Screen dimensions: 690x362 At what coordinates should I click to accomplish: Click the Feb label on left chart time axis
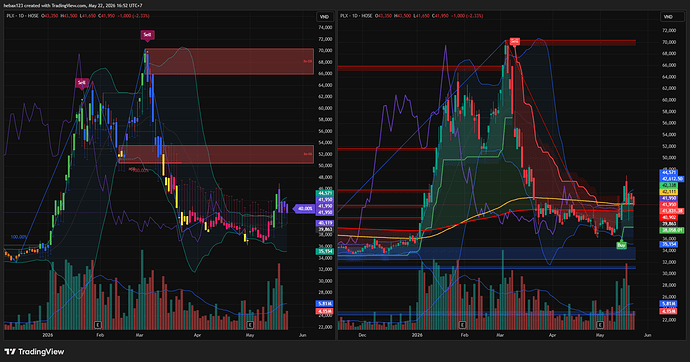100,335
